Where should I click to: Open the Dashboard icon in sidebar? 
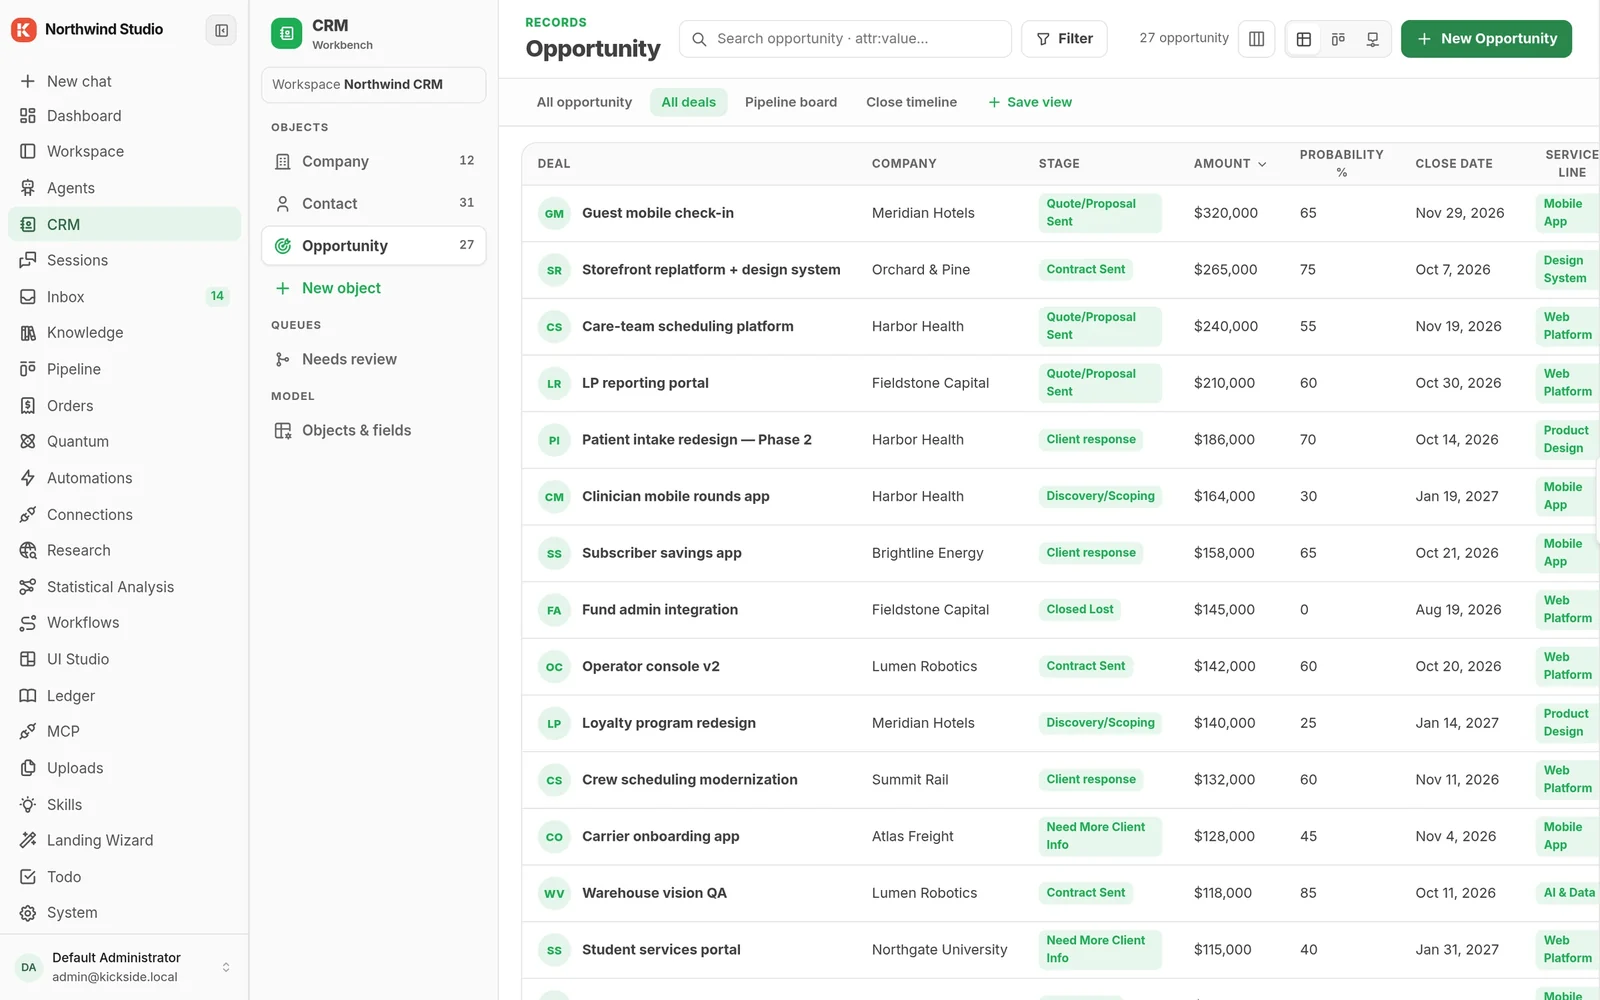point(28,116)
